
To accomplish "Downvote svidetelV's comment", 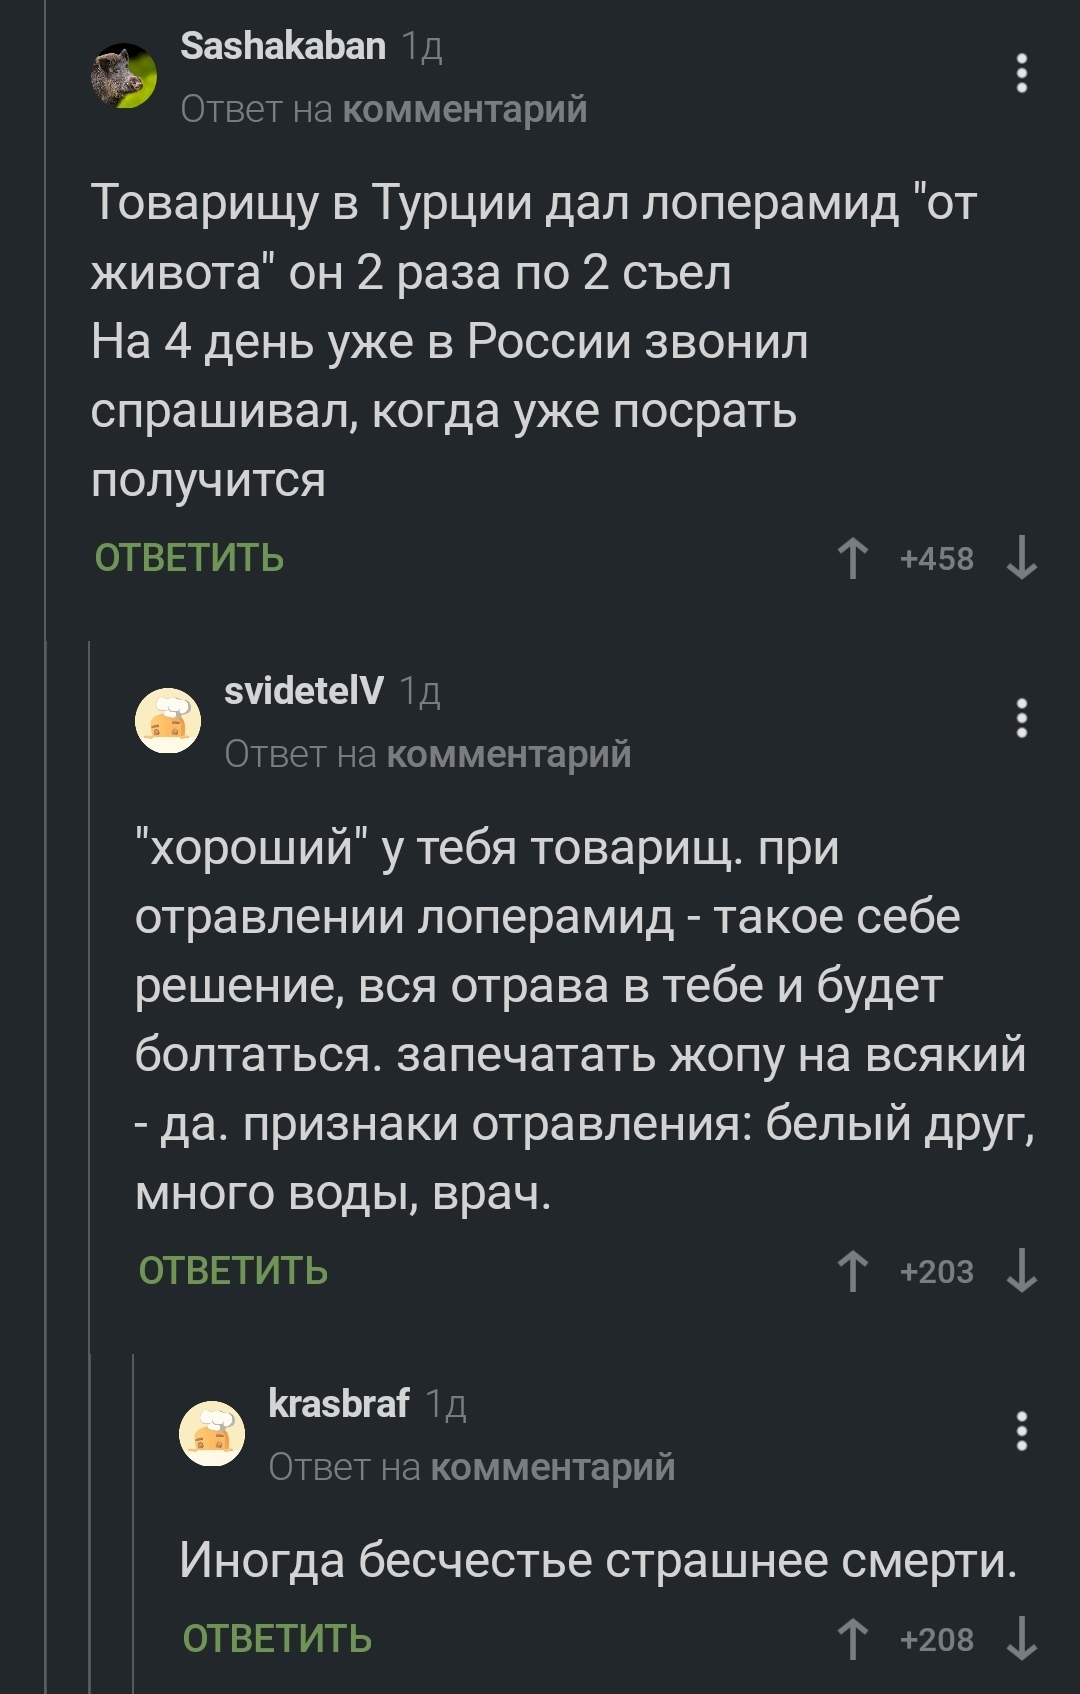I will [x=1021, y=1272].
